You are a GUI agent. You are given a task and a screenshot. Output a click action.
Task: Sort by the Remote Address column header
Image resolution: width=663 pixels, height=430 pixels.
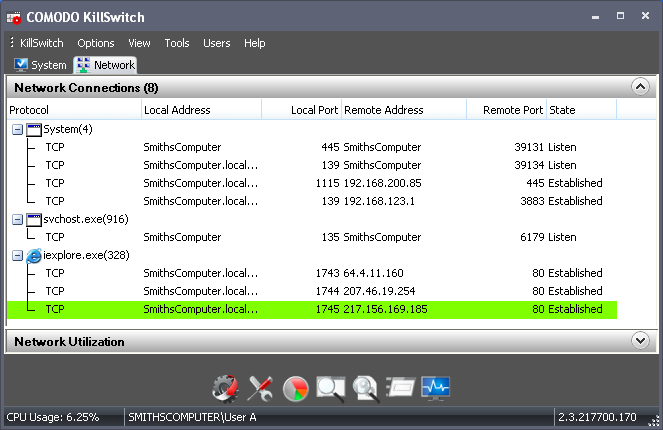(x=404, y=110)
